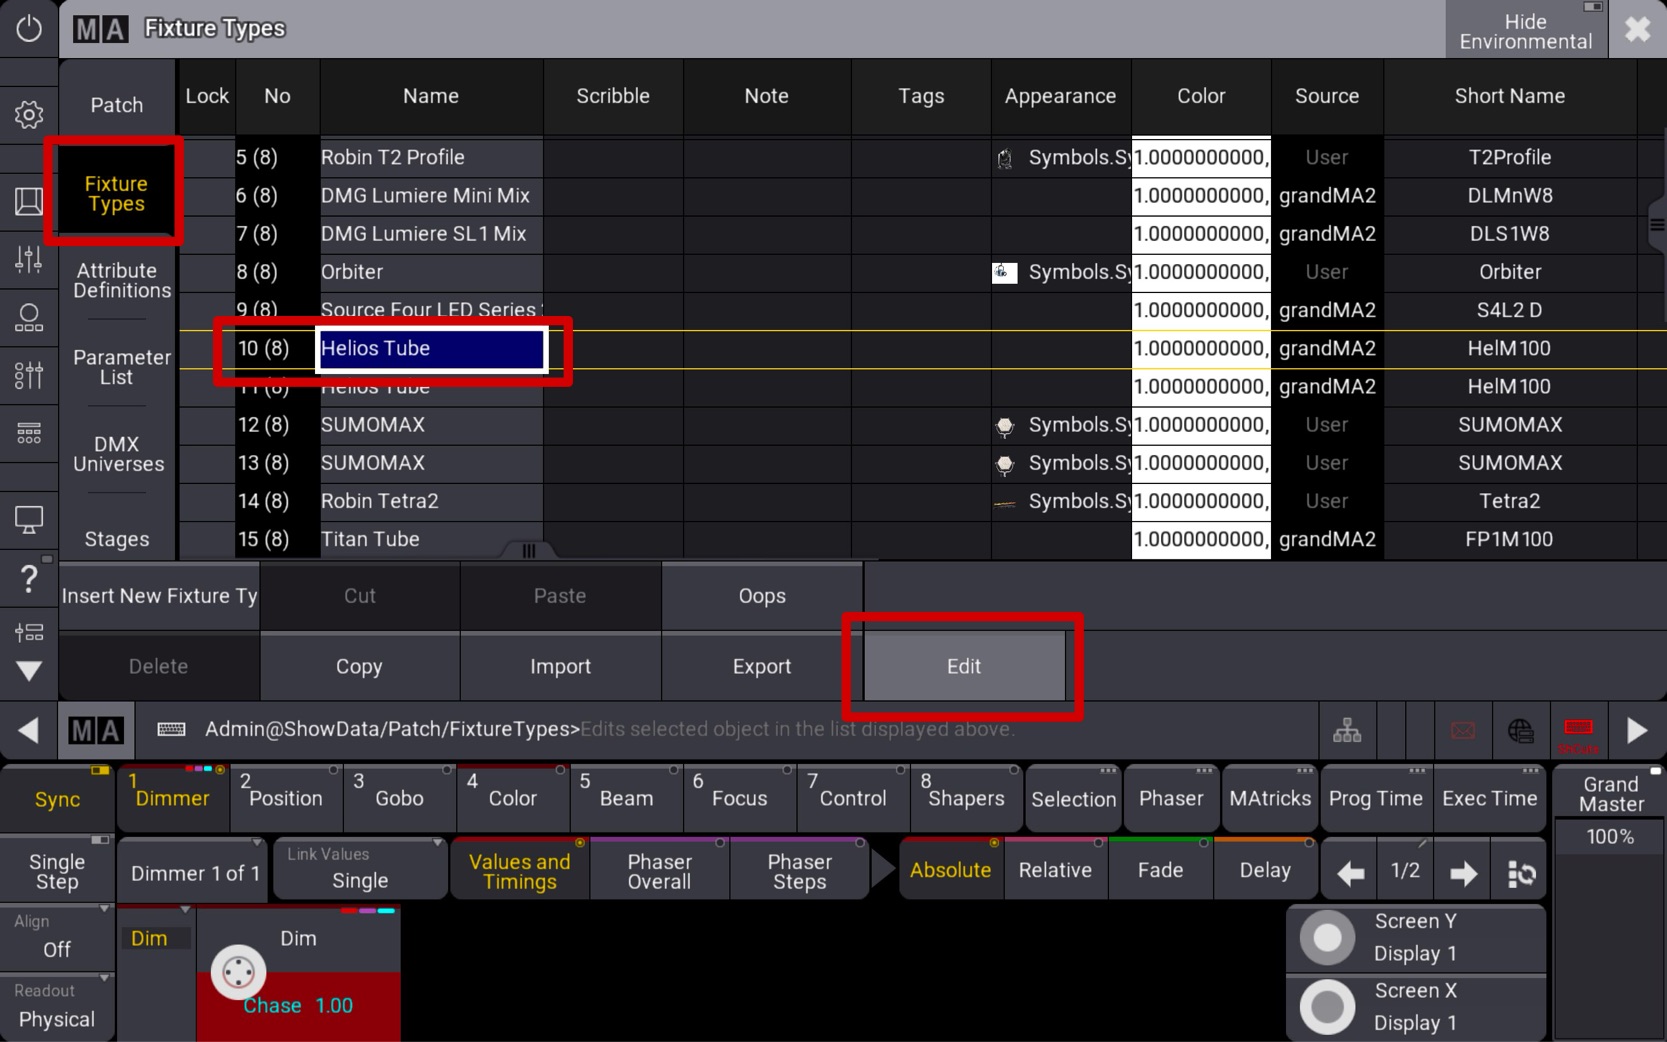Toggle Phaser Overall layer
Image resolution: width=1667 pixels, height=1042 pixels.
[x=659, y=870]
